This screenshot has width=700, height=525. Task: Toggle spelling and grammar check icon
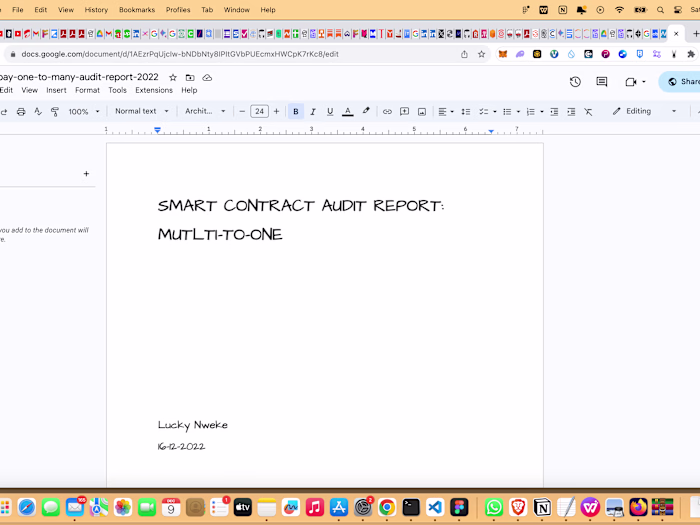pyautogui.click(x=38, y=112)
